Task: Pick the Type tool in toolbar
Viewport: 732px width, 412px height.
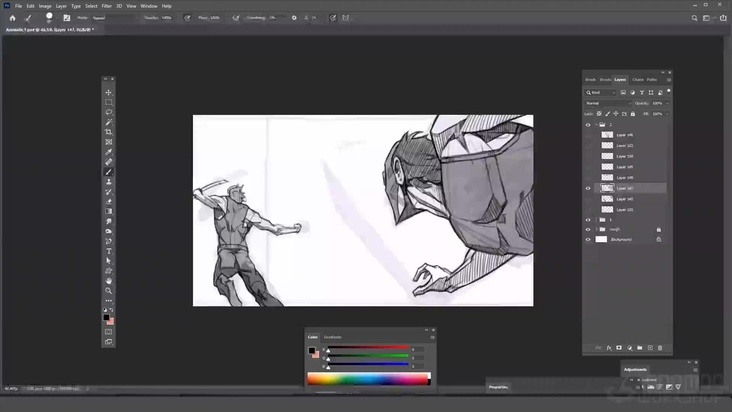Action: 109,251
